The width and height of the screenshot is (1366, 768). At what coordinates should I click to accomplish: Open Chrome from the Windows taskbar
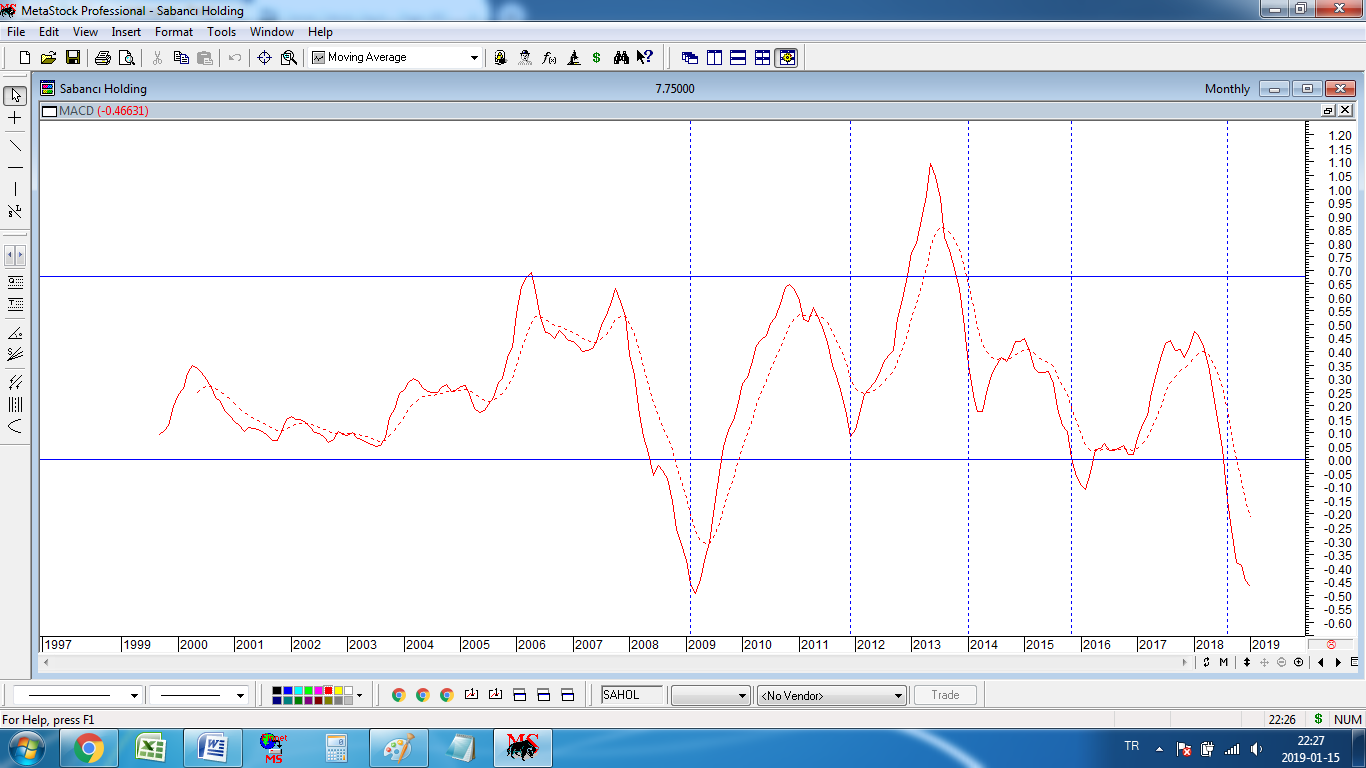(89, 748)
